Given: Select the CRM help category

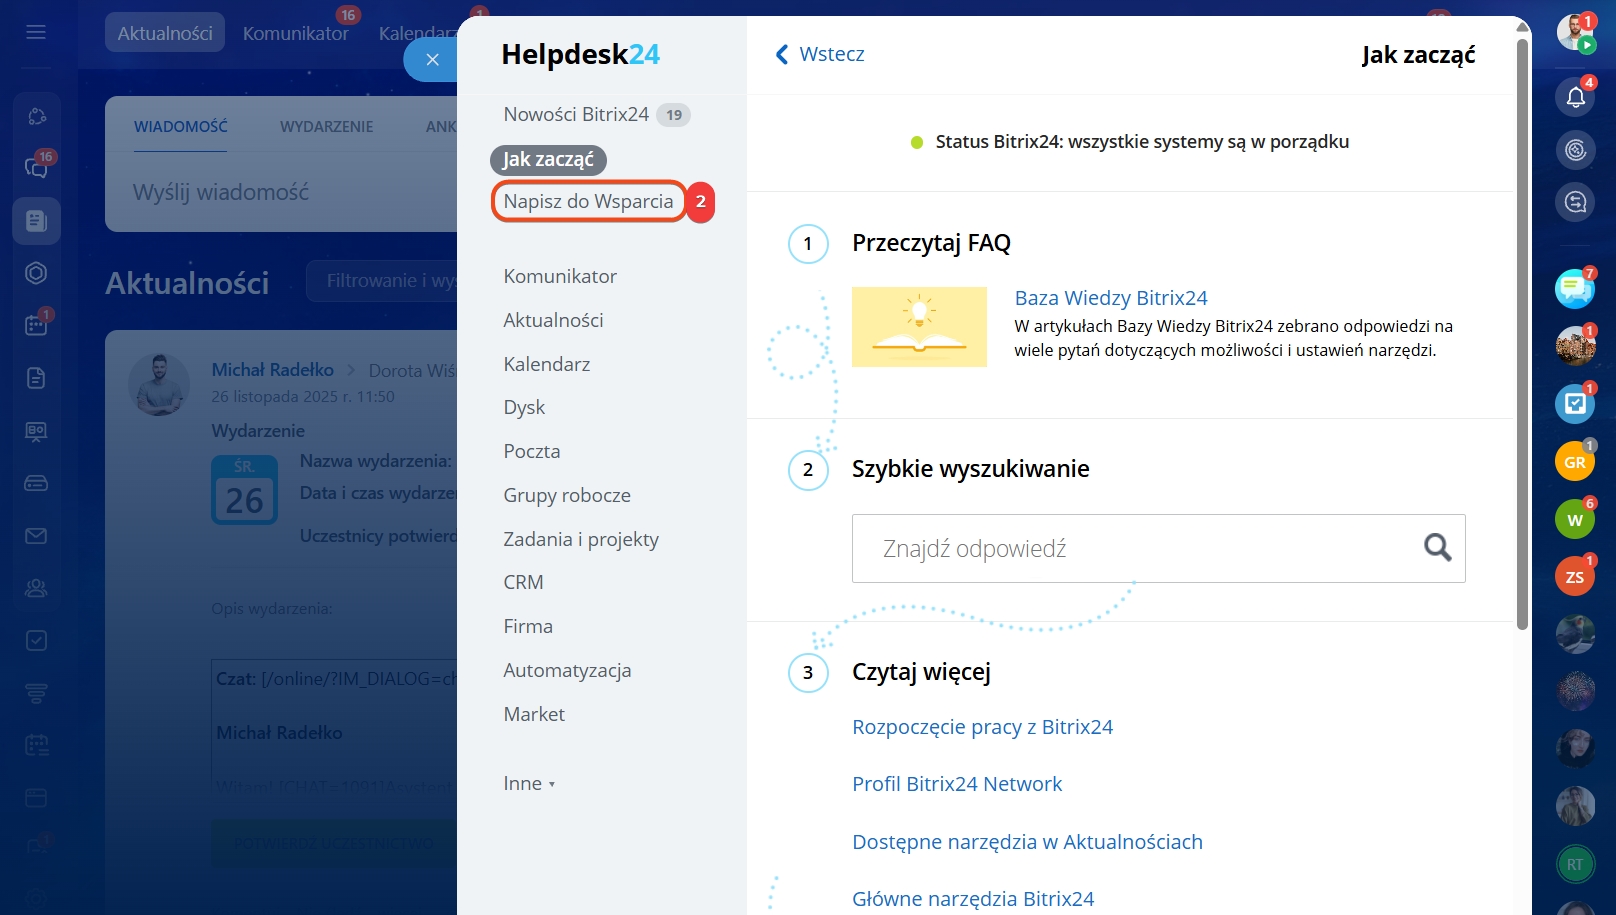Looking at the screenshot, I should (x=523, y=582).
